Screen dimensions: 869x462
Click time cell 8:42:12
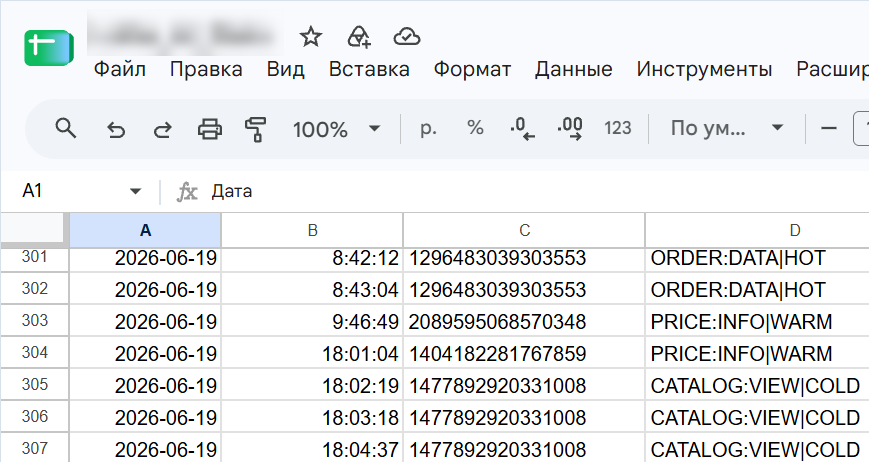[312, 259]
